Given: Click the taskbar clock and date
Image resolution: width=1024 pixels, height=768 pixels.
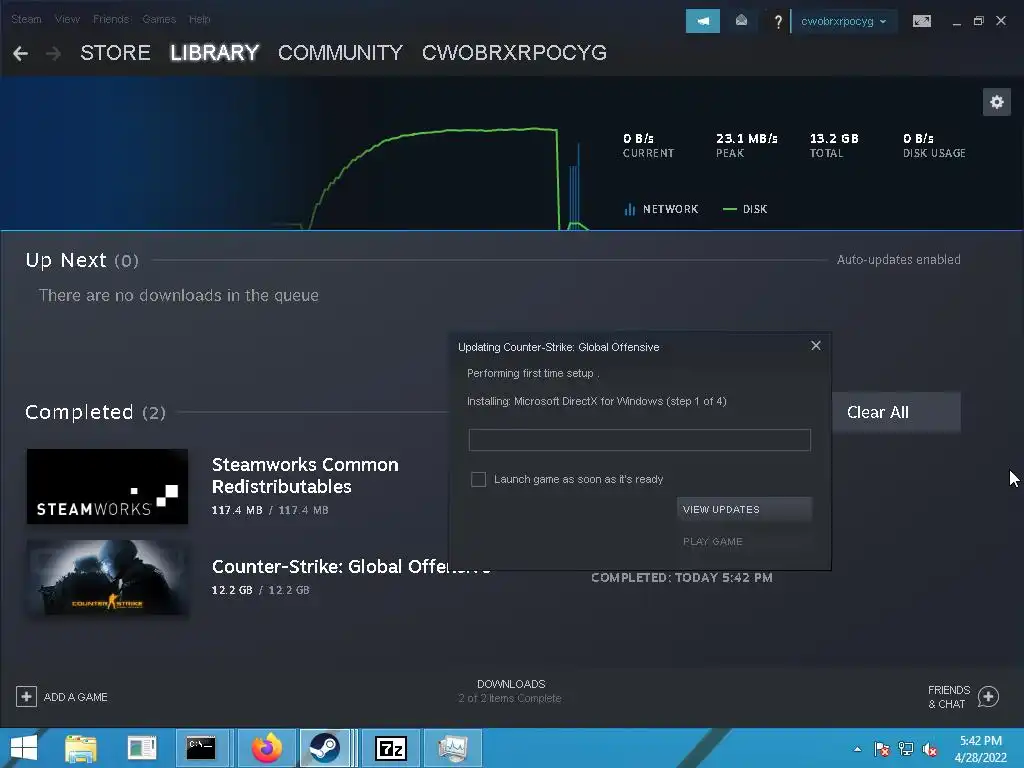Looking at the screenshot, I should tap(980, 749).
